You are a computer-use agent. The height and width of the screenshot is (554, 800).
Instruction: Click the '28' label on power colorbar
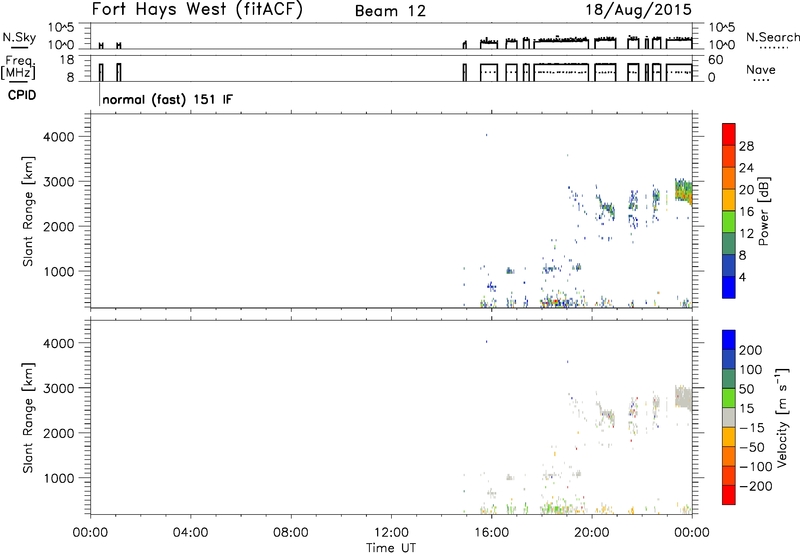pos(746,146)
